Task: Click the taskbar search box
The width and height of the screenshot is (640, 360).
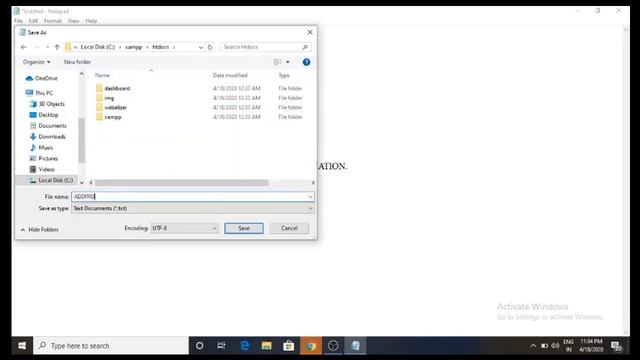Action: pyautogui.click(x=111, y=346)
